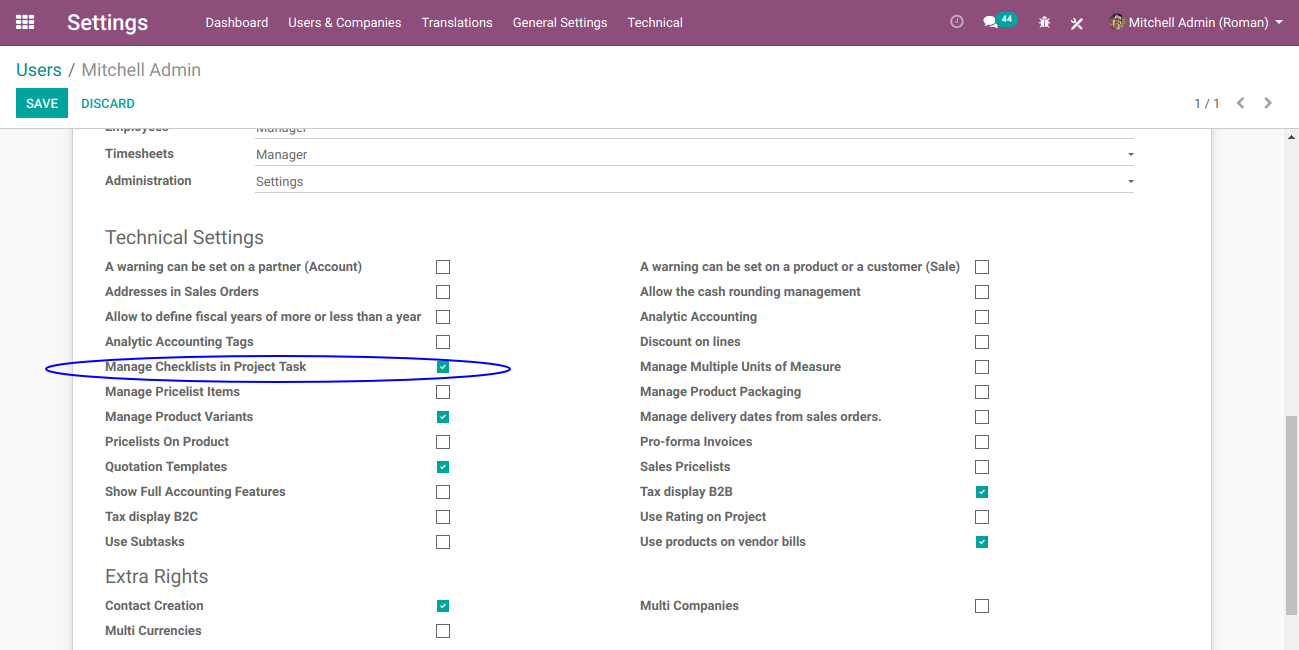Enable Pricelists On Product checkbox
The width and height of the screenshot is (1299, 650).
coord(443,442)
